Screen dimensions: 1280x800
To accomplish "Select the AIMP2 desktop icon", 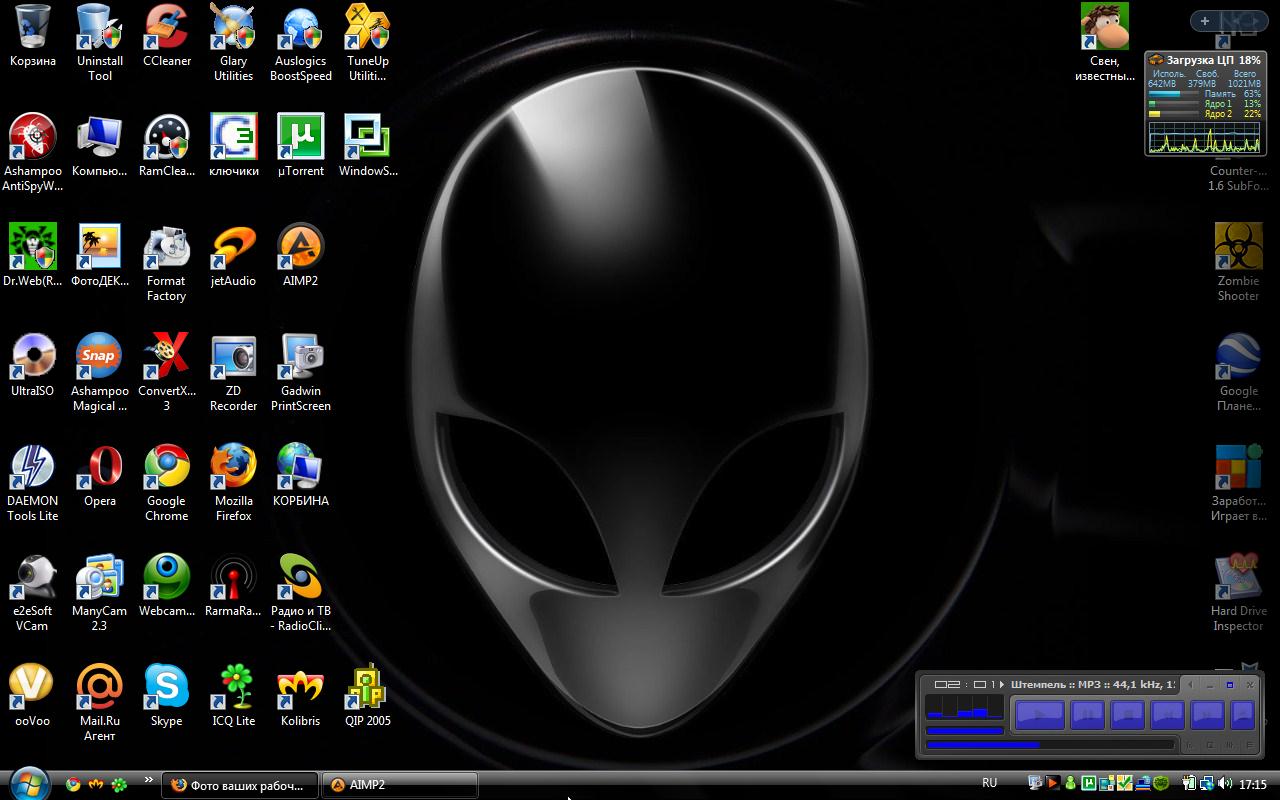I will (x=300, y=257).
